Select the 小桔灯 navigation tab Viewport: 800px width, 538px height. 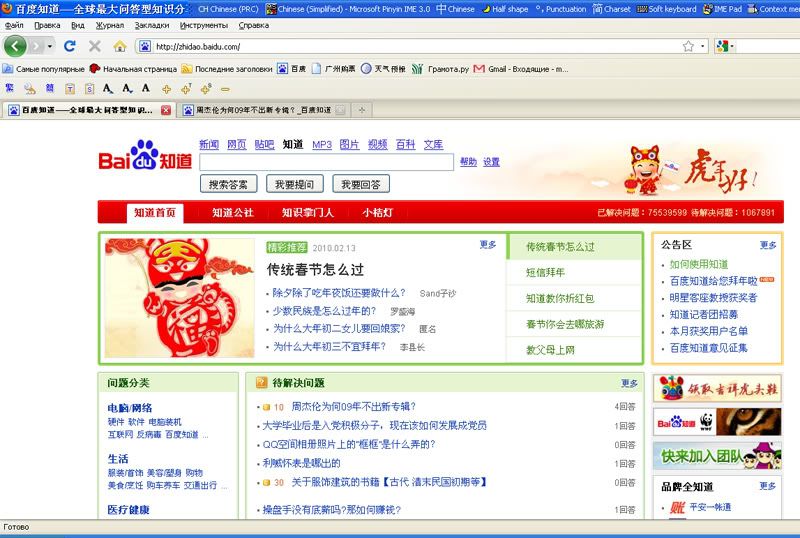point(378,213)
